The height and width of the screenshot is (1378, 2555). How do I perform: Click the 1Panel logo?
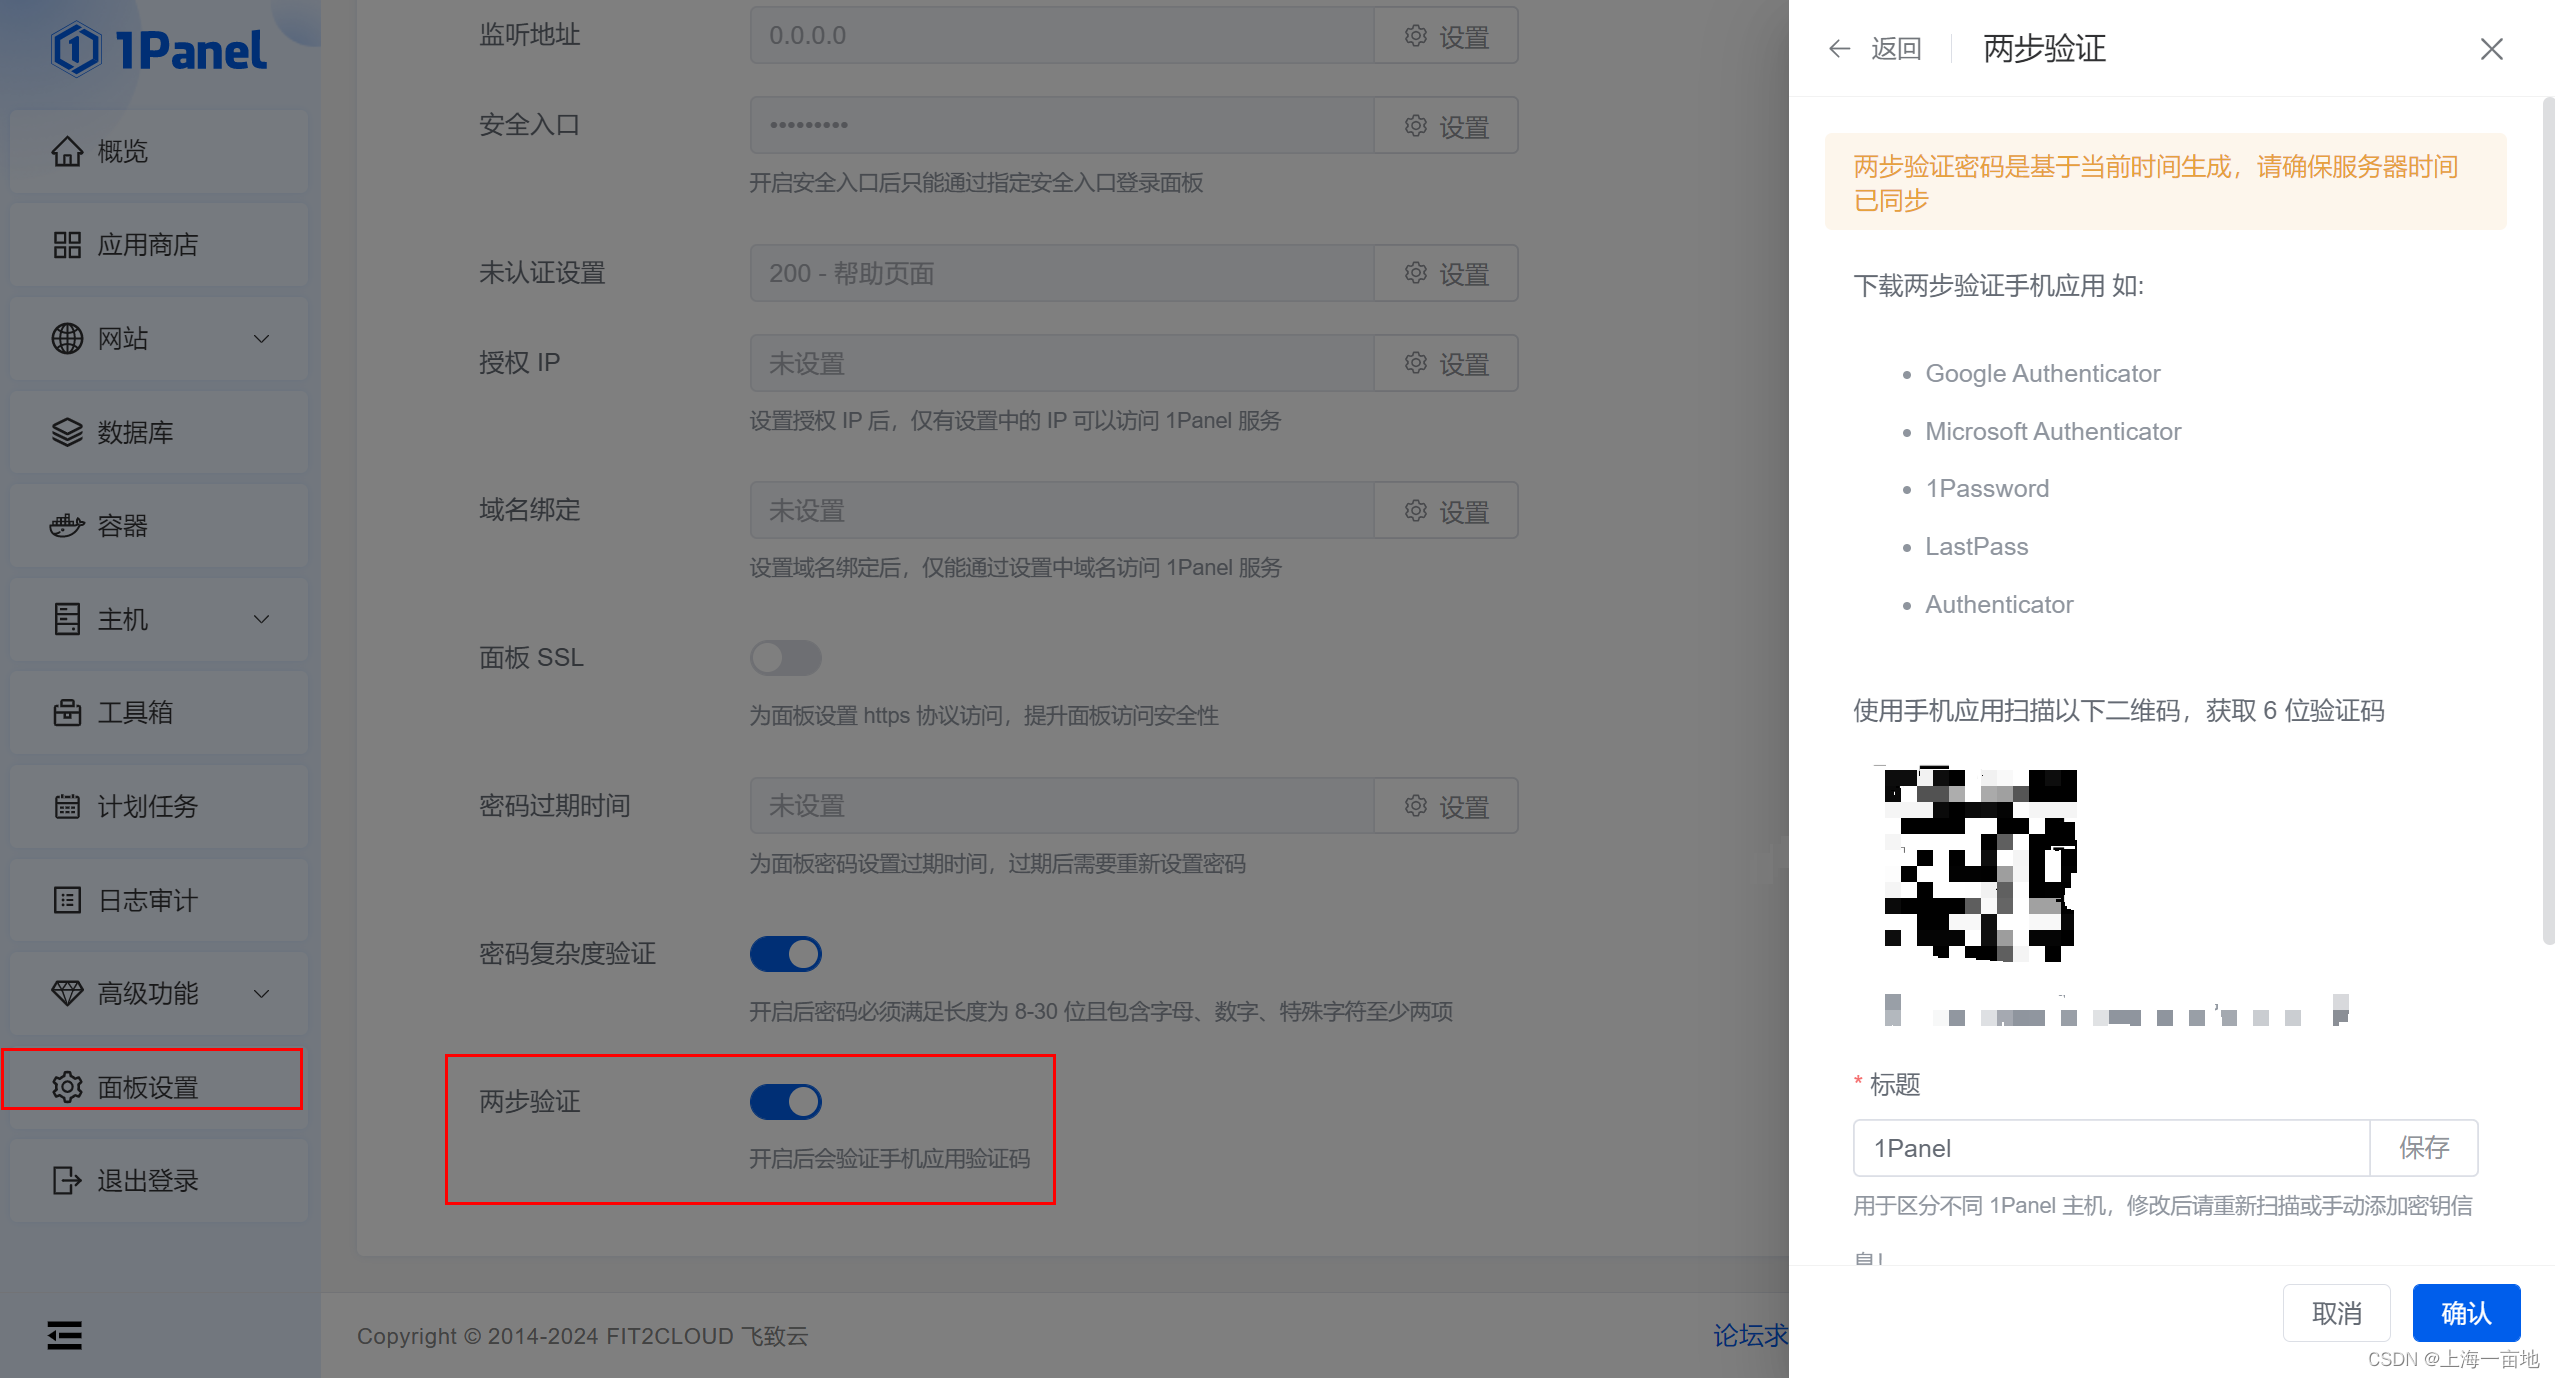(159, 49)
